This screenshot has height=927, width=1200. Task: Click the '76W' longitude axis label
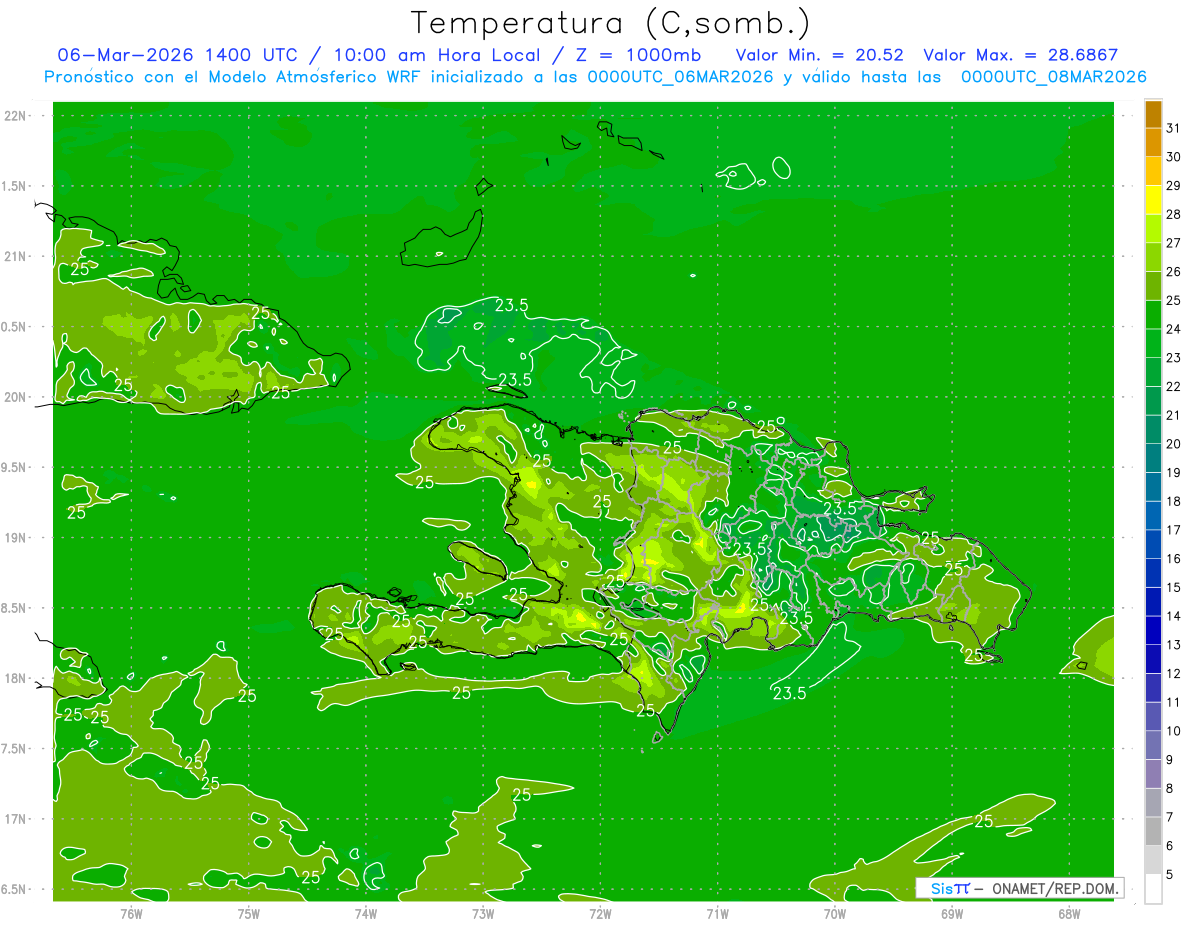pos(131,912)
